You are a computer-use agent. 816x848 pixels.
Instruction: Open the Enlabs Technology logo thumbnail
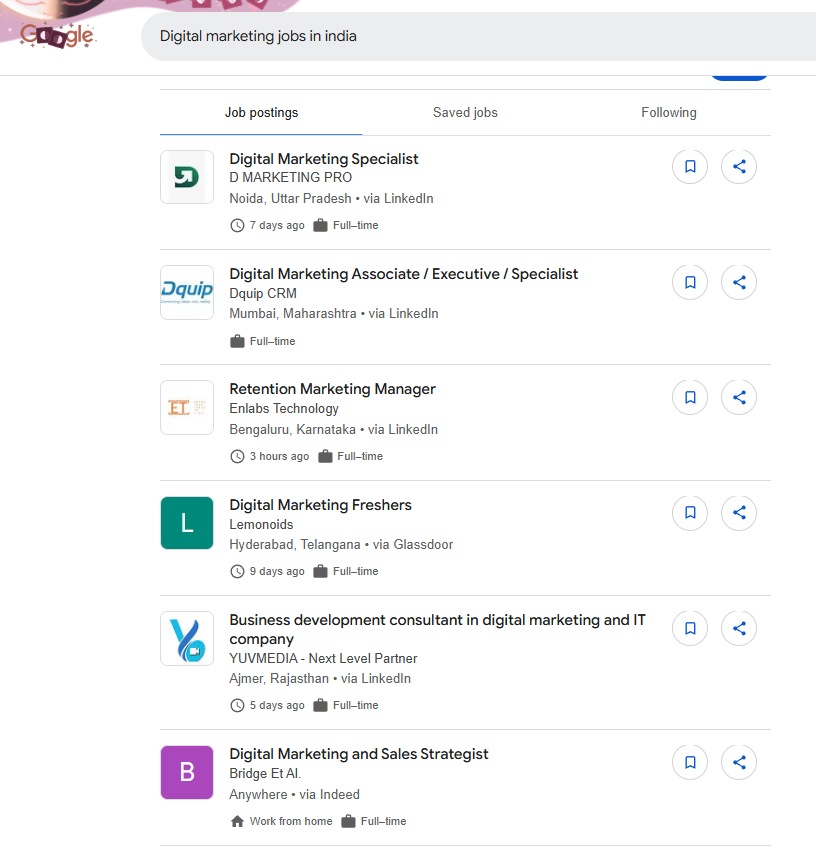click(x=187, y=408)
